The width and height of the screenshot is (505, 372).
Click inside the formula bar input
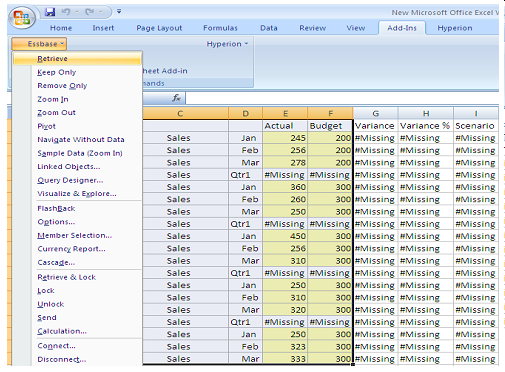[342, 98]
